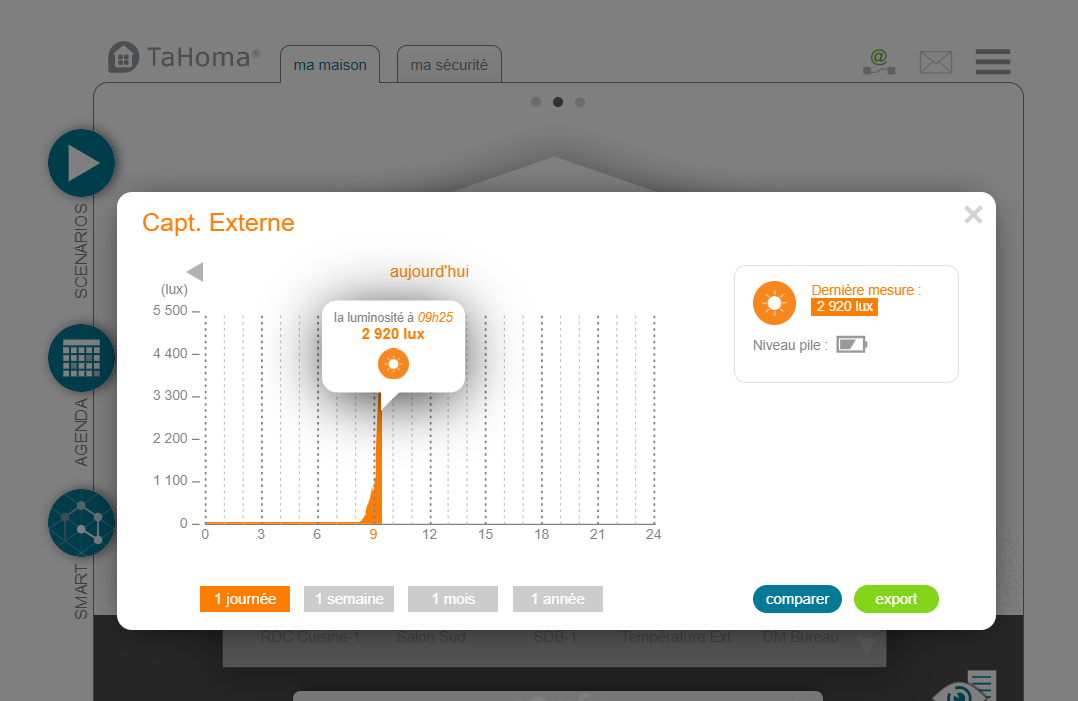Open the Smart network icon
The height and width of the screenshot is (701, 1078).
click(82, 523)
